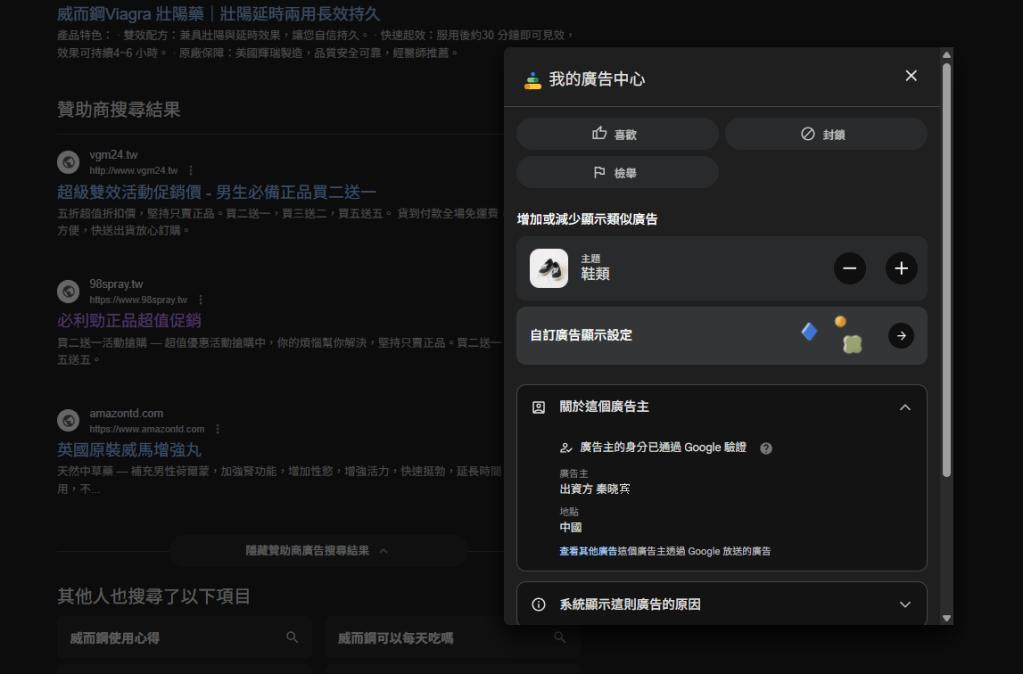Collapse 隱藏贊助商廣告搜尋結果 toggle
1023x674 pixels.
point(317,551)
